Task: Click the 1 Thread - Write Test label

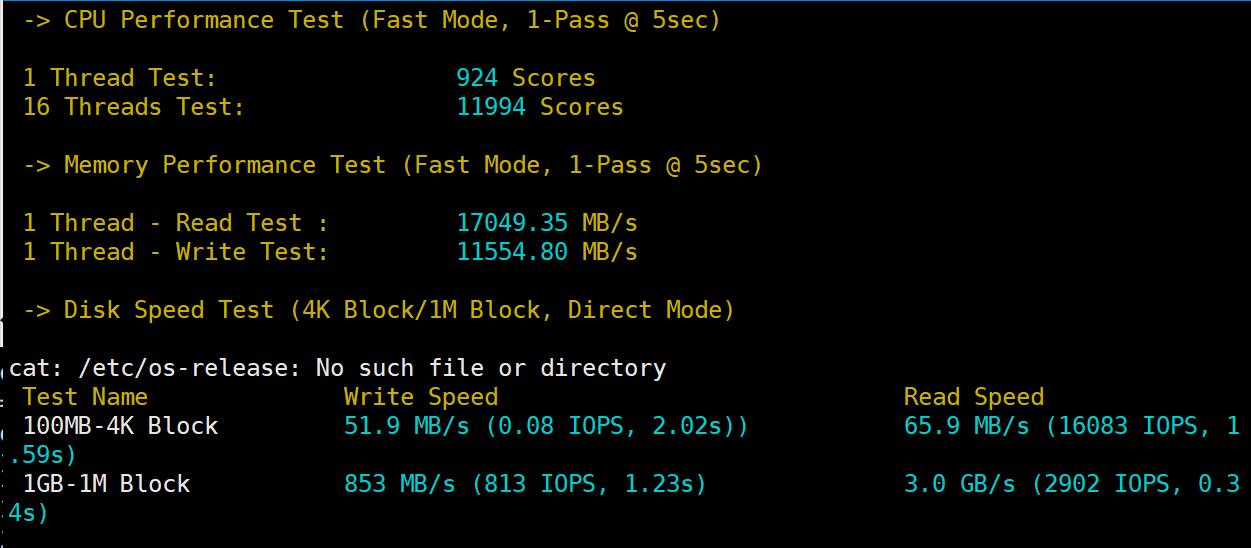Action: coord(175,252)
